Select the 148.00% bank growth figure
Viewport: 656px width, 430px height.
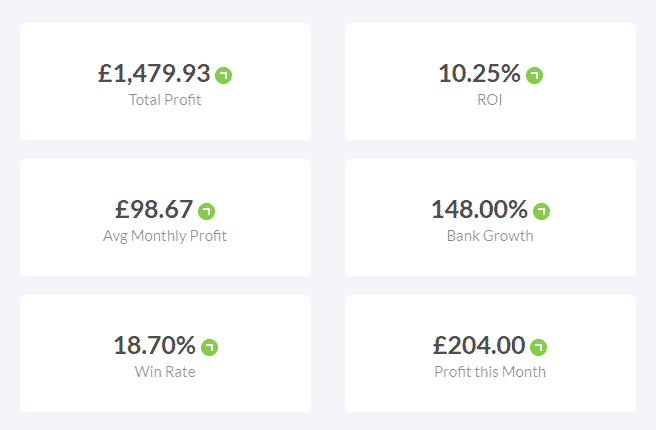tap(479, 210)
